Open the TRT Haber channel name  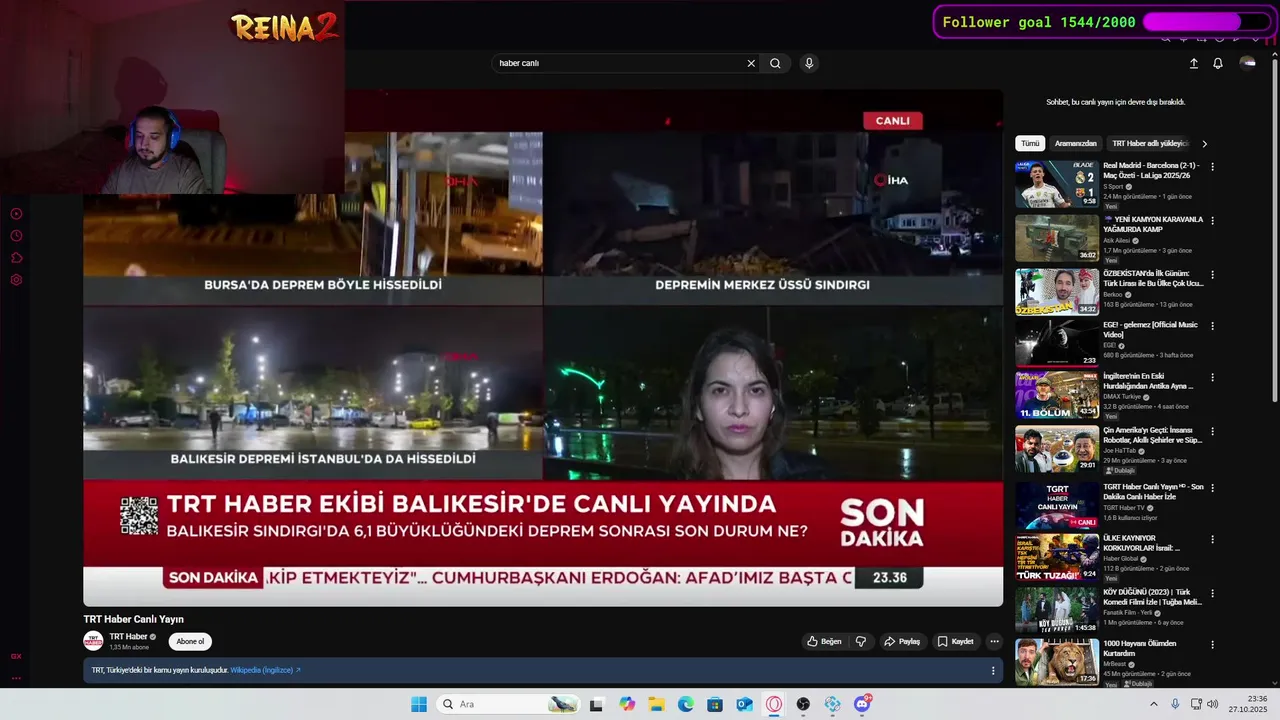(129, 637)
